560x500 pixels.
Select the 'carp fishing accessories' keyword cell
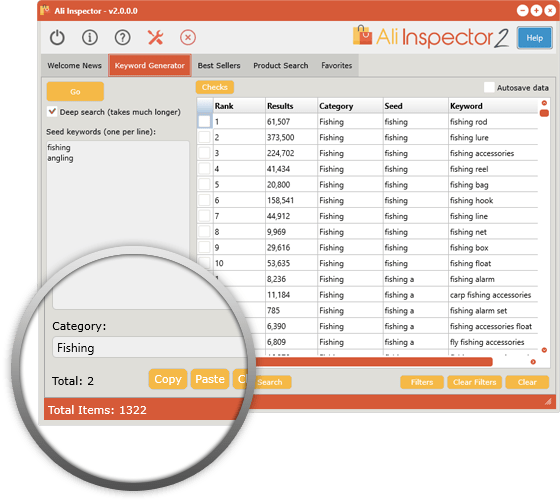click(493, 295)
